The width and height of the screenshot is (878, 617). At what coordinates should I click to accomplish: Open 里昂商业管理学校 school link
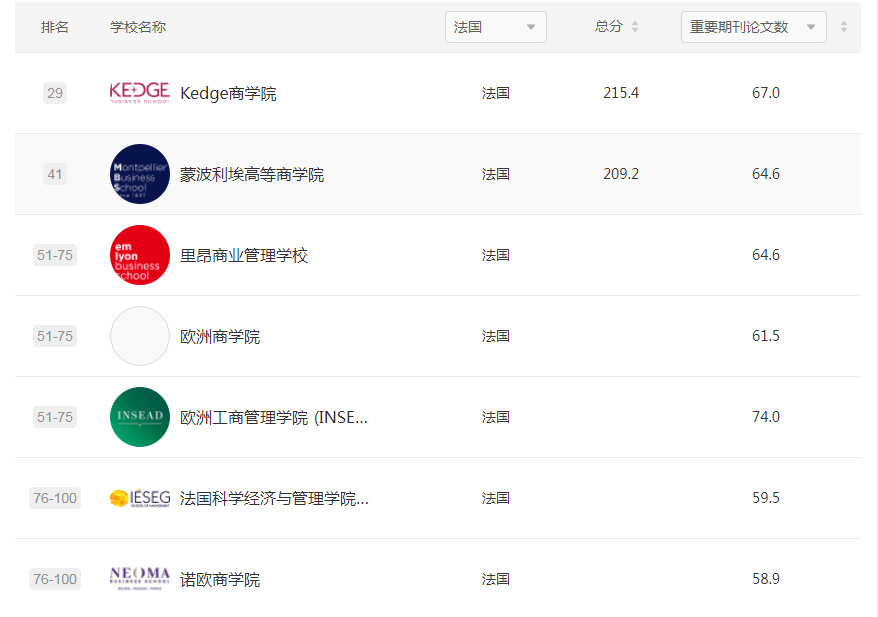(x=244, y=255)
